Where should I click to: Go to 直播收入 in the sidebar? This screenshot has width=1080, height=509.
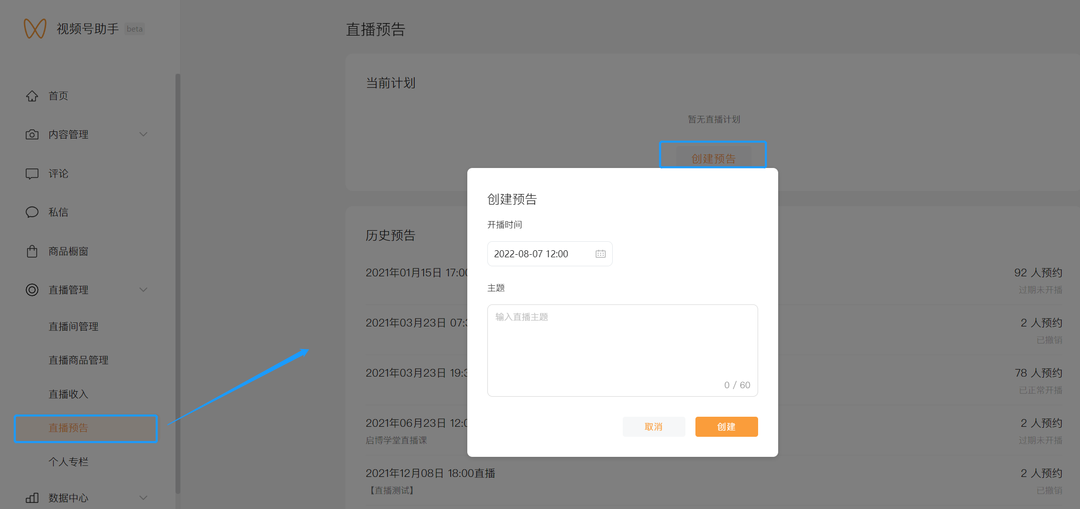[68, 394]
